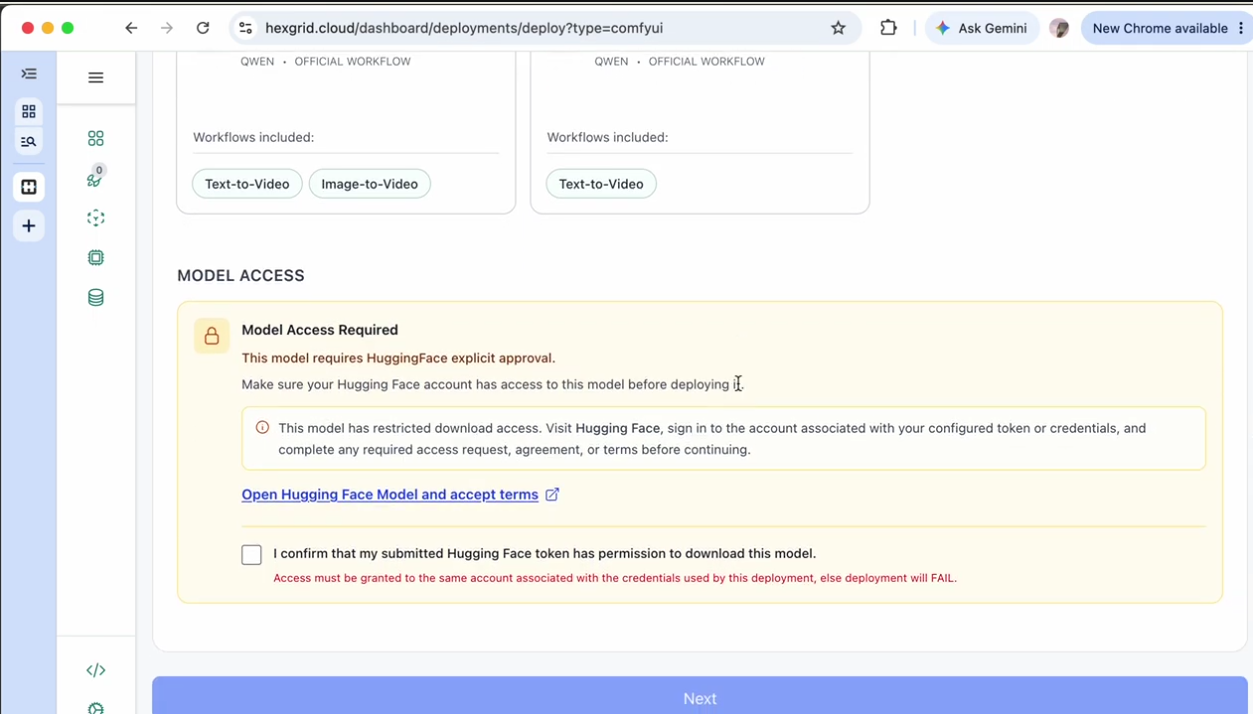Click the red deployment will FAIL warning text
Viewport: 1253px width, 714px height.
tap(615, 578)
